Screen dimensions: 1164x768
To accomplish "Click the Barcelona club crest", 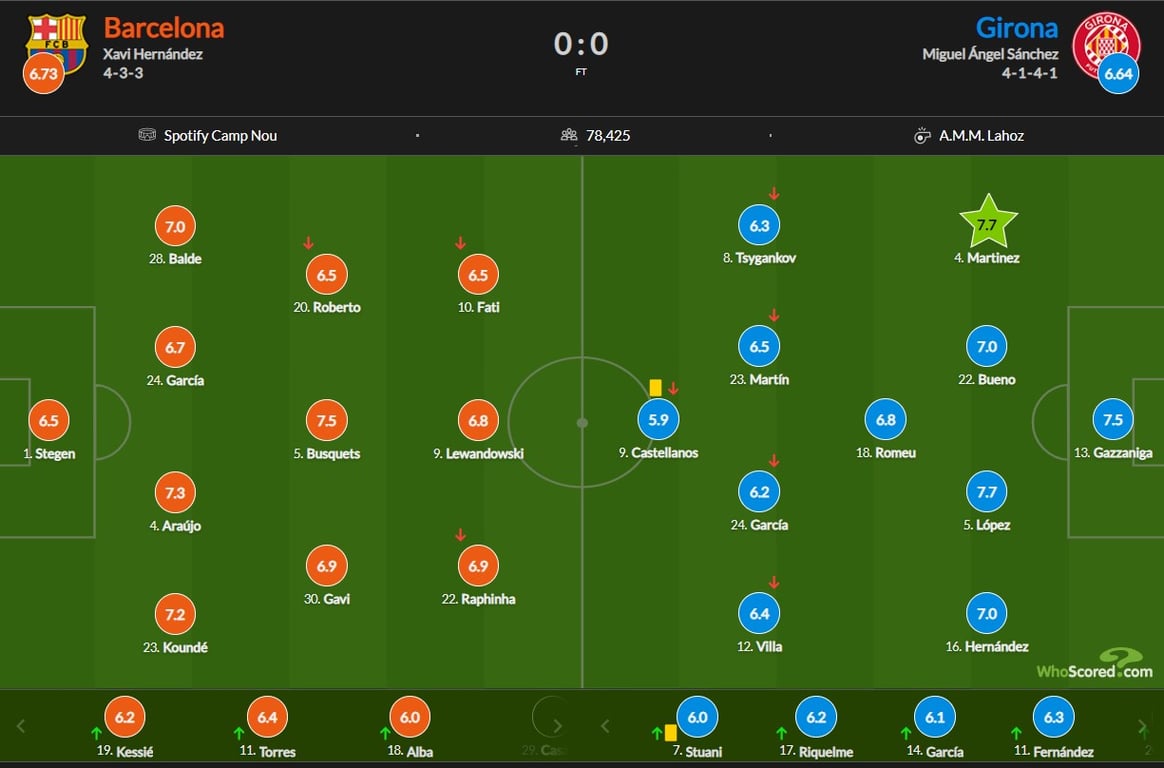I will tap(57, 41).
